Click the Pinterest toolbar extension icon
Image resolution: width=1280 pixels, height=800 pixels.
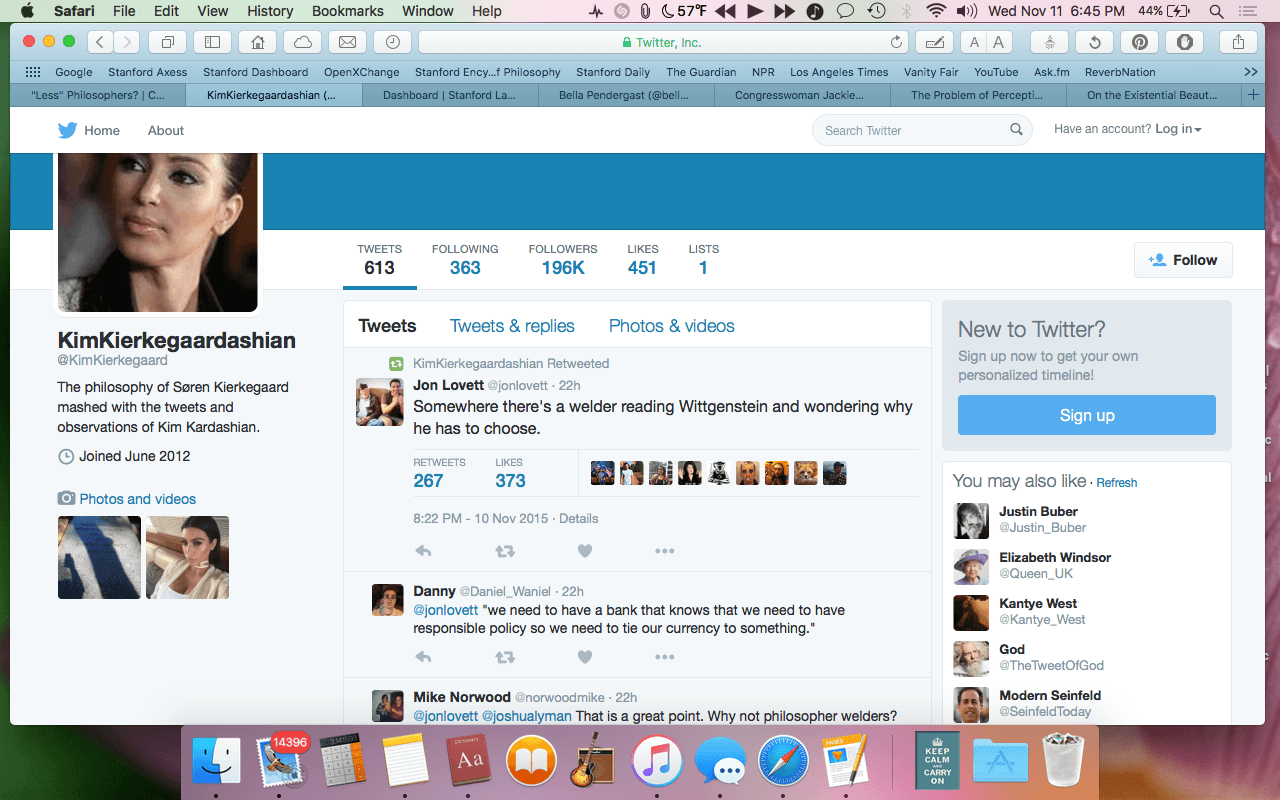pyautogui.click(x=1139, y=42)
